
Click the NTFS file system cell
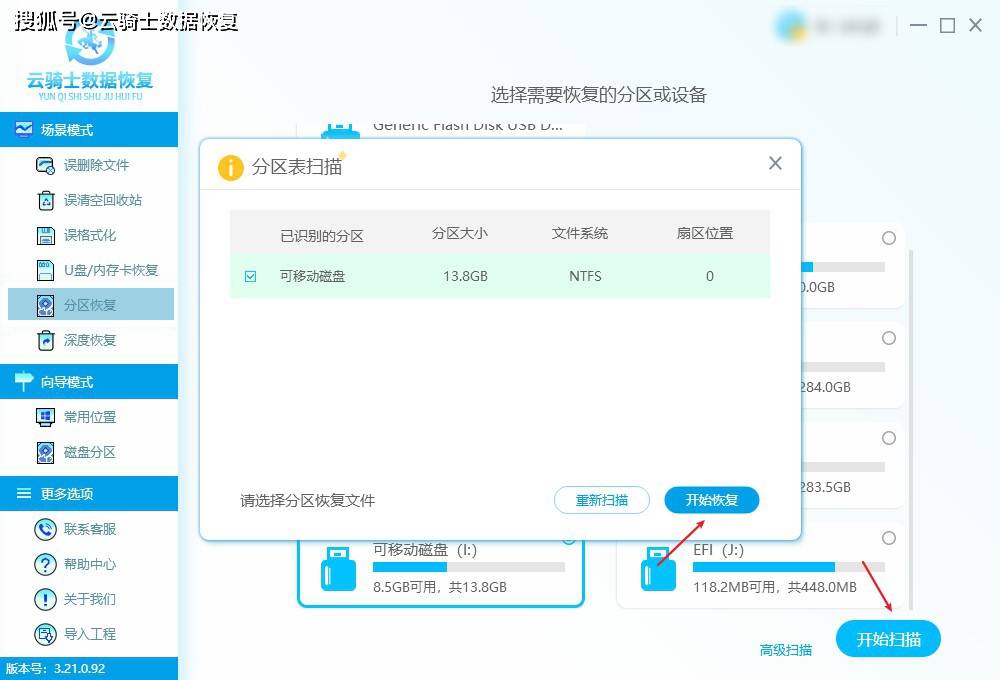(585, 276)
